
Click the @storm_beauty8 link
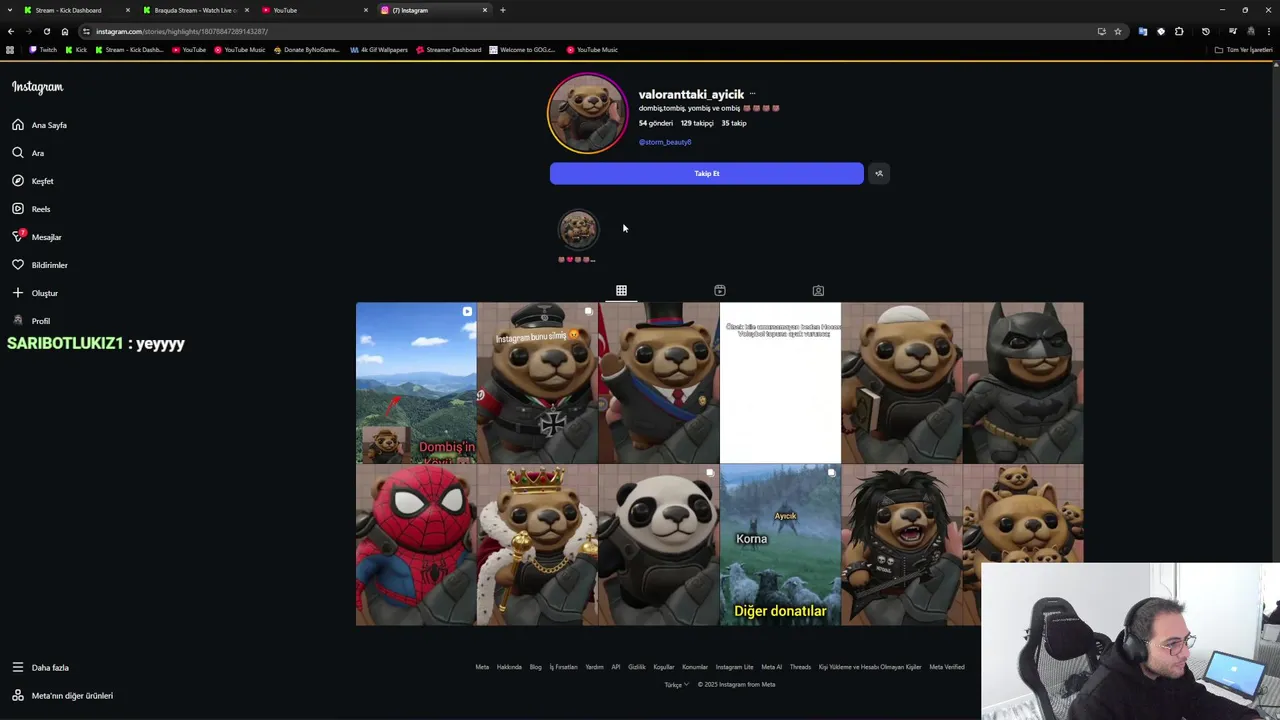665,142
